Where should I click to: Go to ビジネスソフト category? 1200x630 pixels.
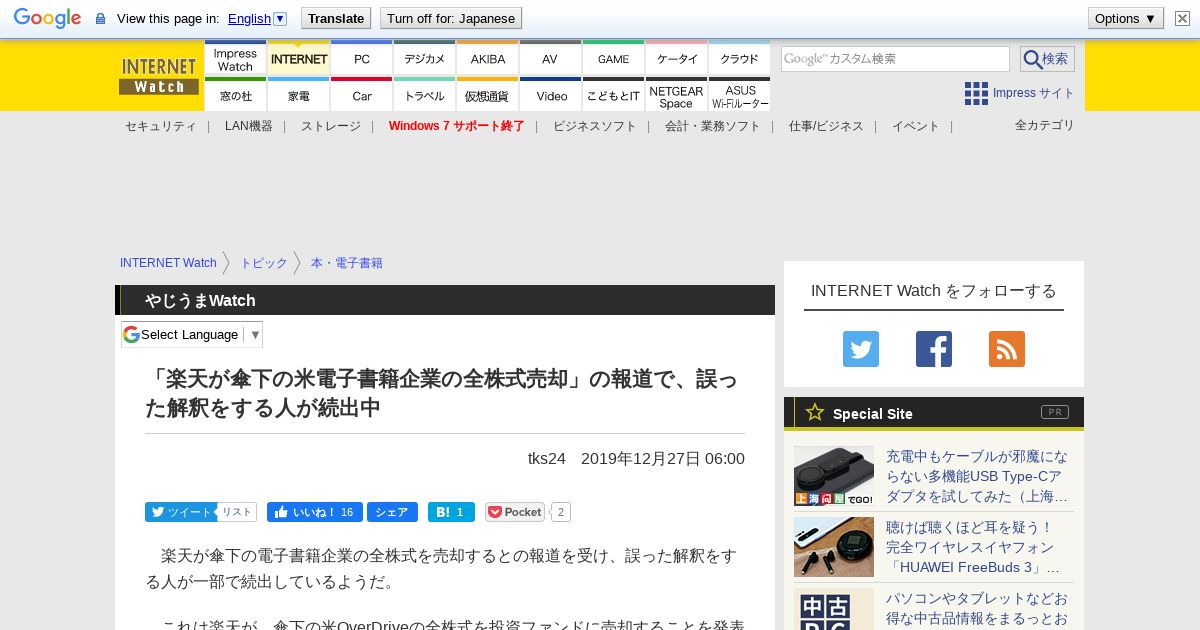[x=595, y=126]
